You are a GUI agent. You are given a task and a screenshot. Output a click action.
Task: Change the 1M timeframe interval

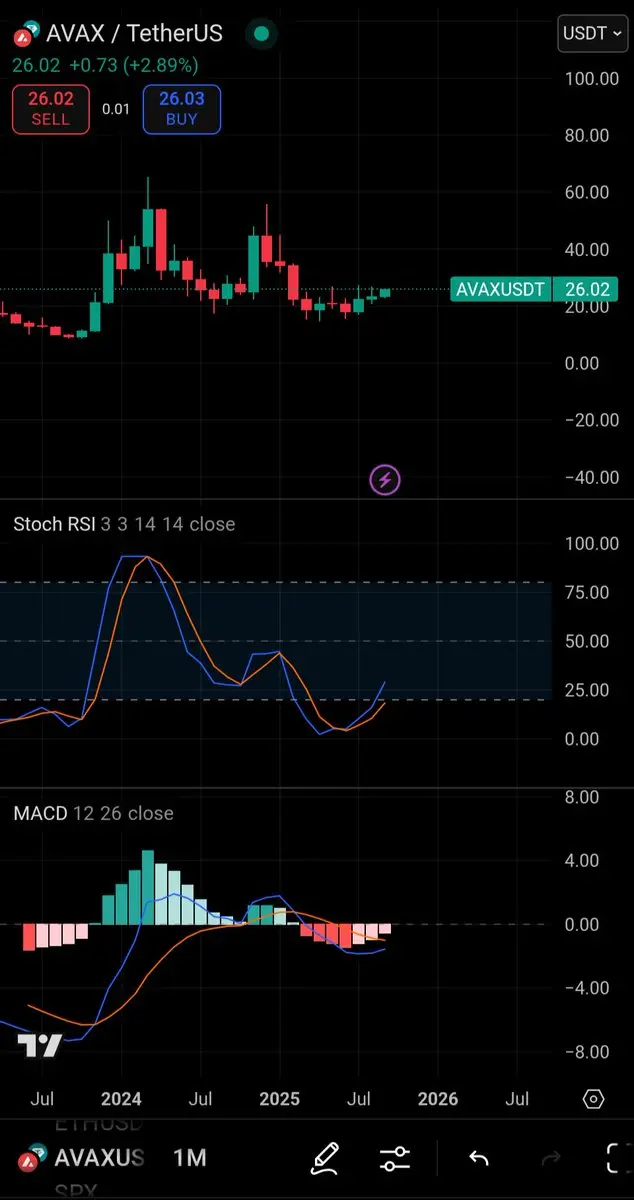tap(190, 1158)
